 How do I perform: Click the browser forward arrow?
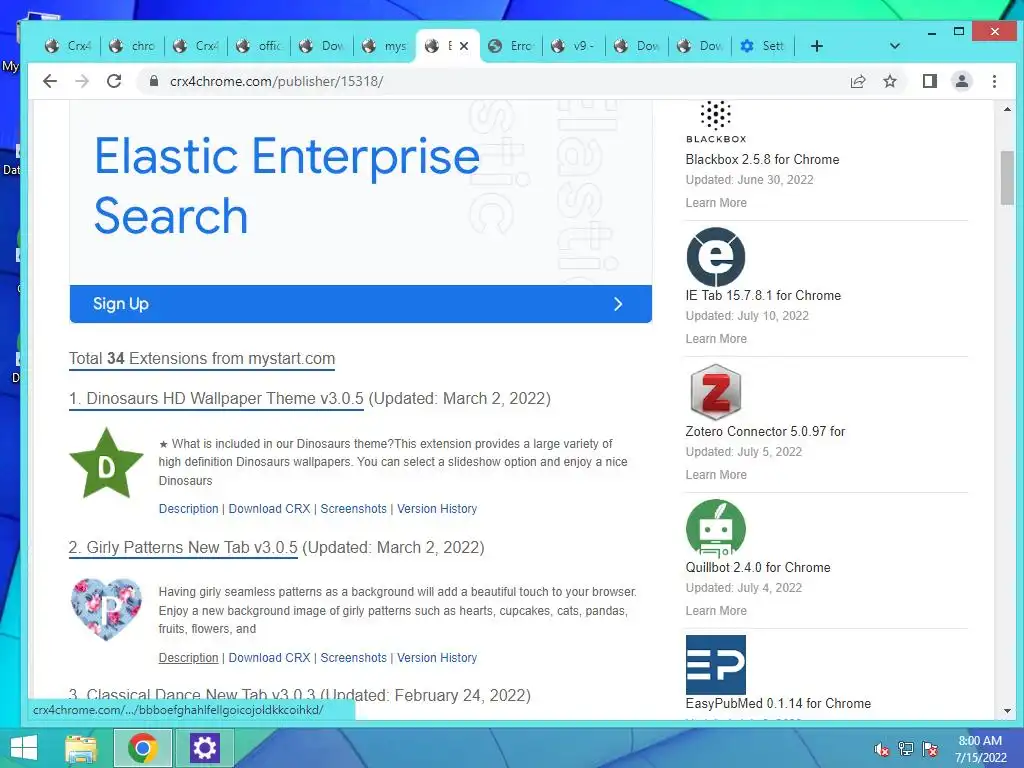coord(82,81)
